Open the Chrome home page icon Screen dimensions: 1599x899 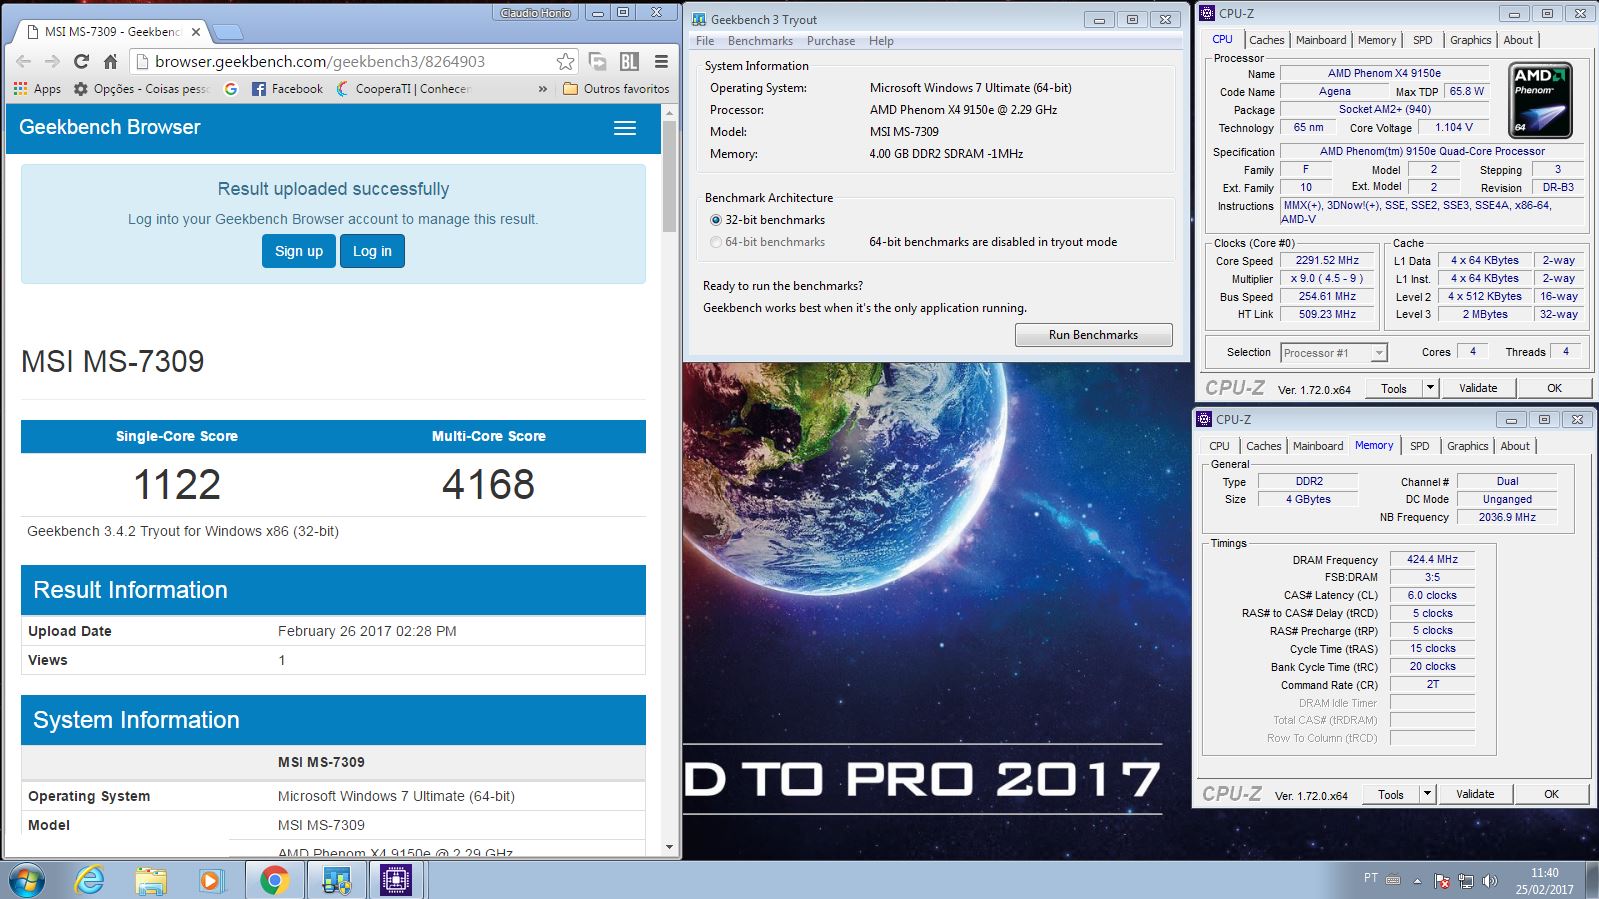click(x=110, y=61)
